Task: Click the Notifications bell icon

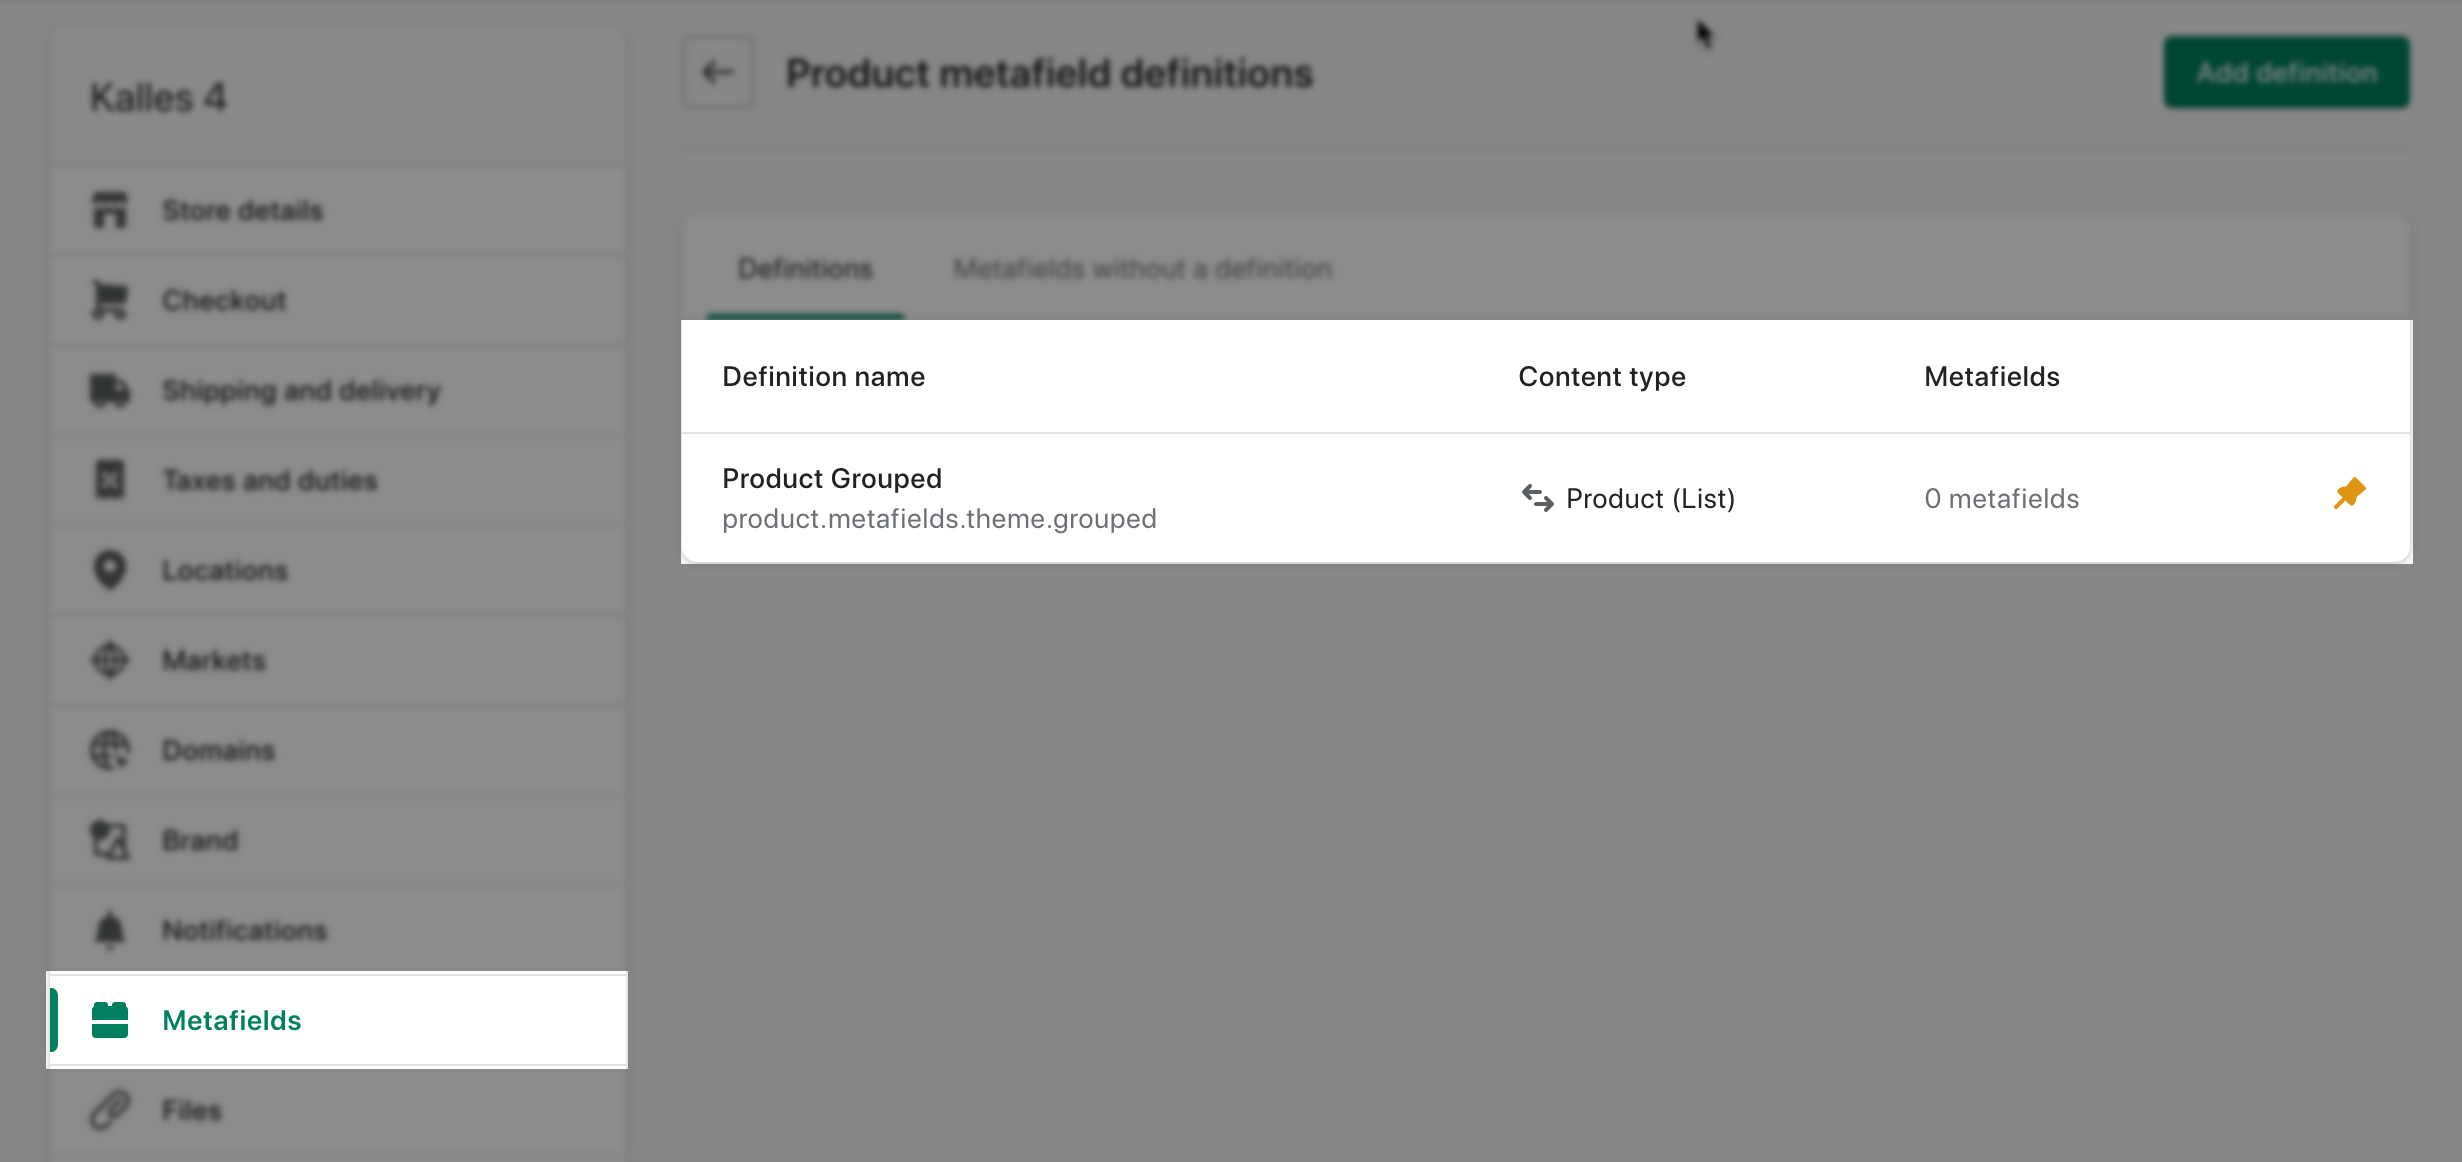Action: (110, 930)
